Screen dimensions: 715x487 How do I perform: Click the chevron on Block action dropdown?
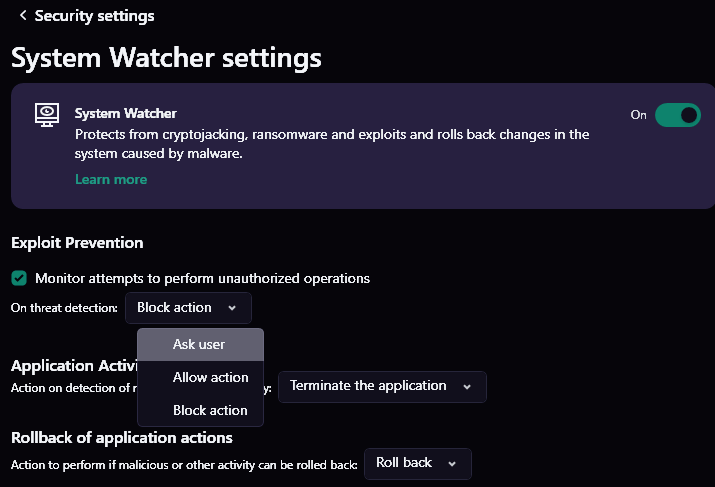232,308
